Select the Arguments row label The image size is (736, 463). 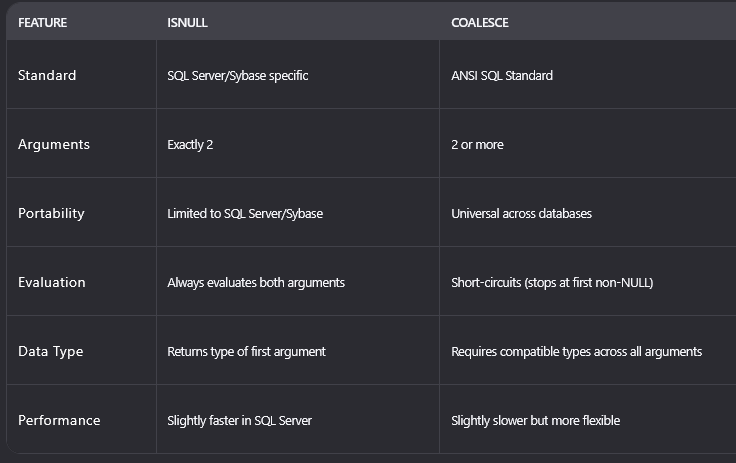click(54, 144)
